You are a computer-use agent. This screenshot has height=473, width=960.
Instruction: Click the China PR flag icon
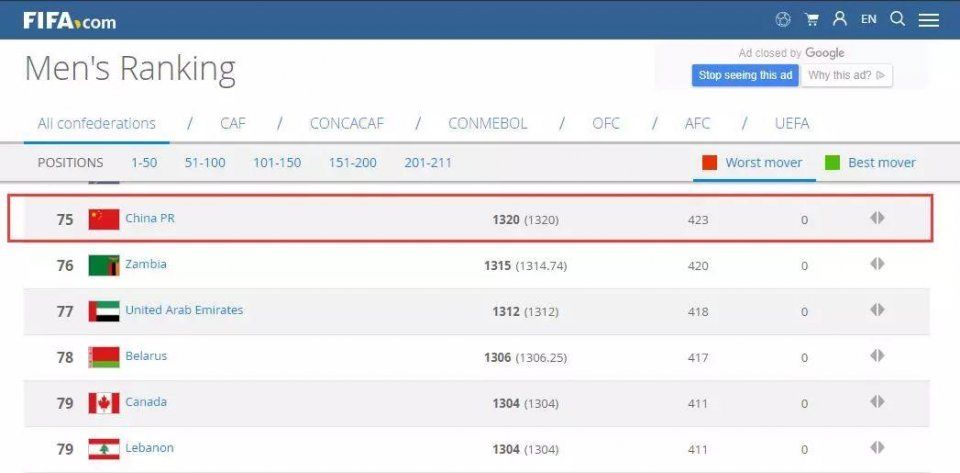(x=104, y=219)
